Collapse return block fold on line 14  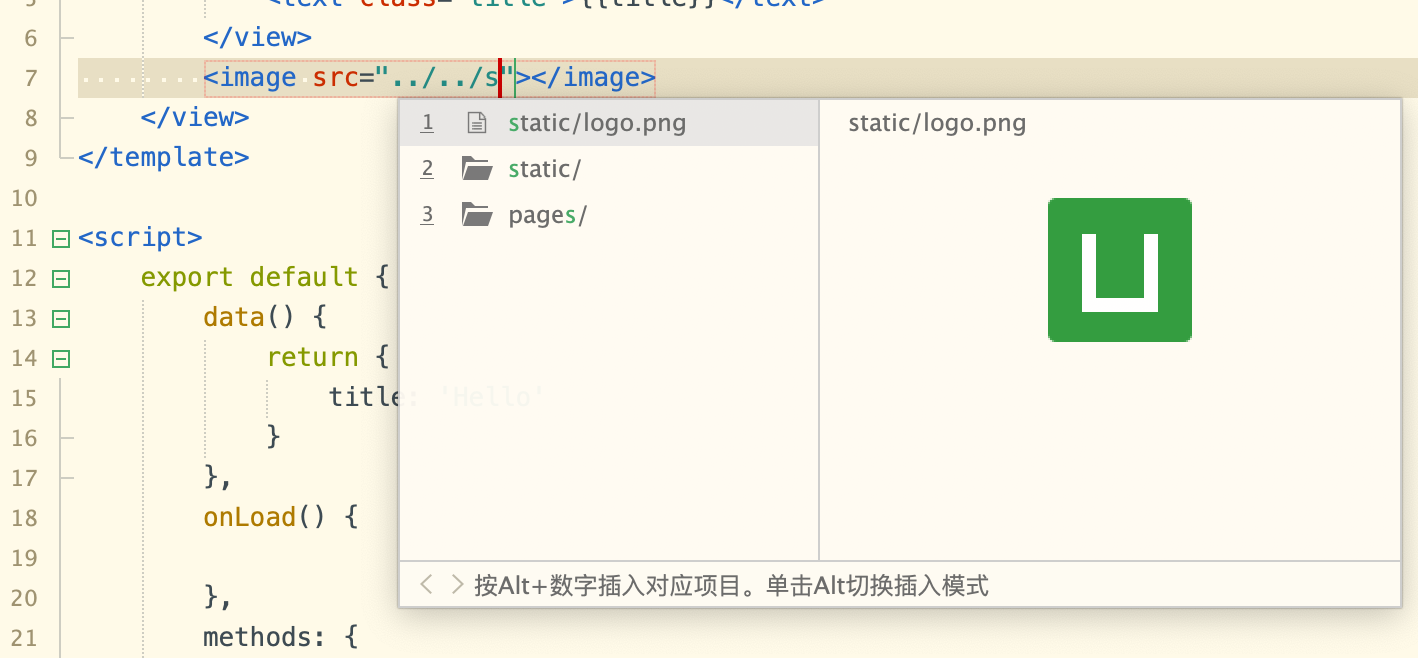click(60, 359)
